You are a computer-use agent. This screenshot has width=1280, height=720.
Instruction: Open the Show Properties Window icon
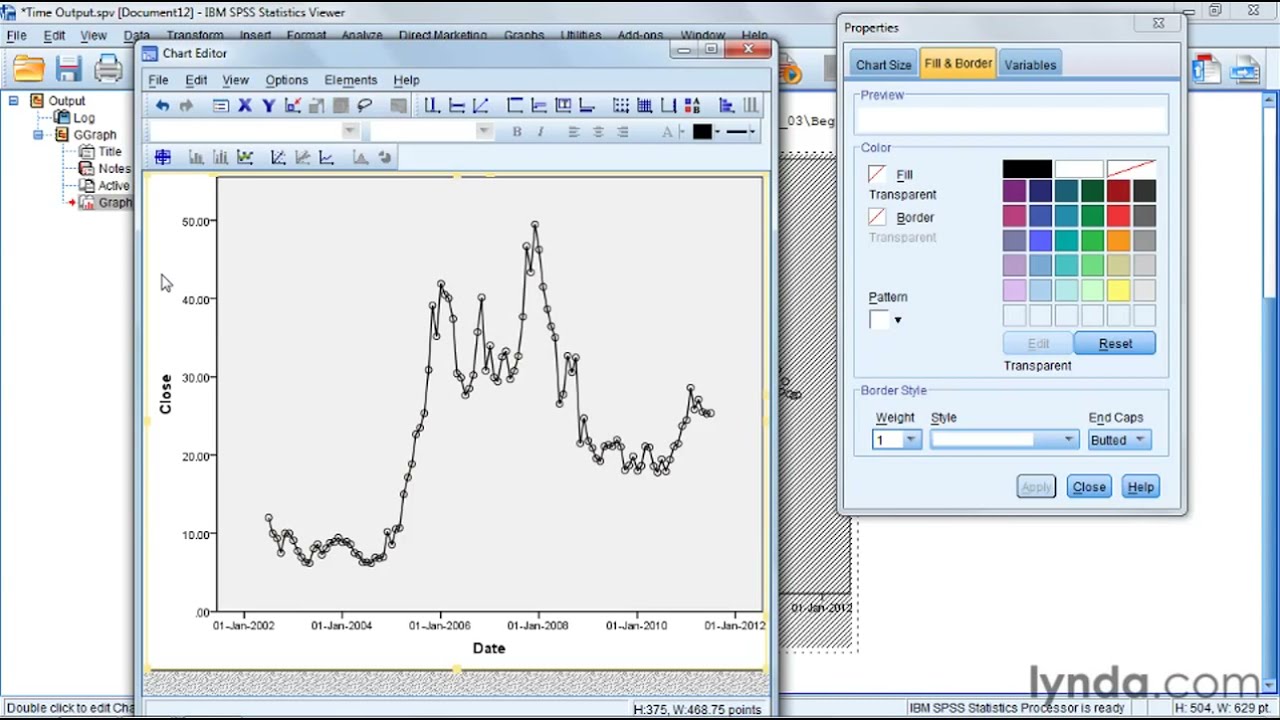(x=221, y=106)
